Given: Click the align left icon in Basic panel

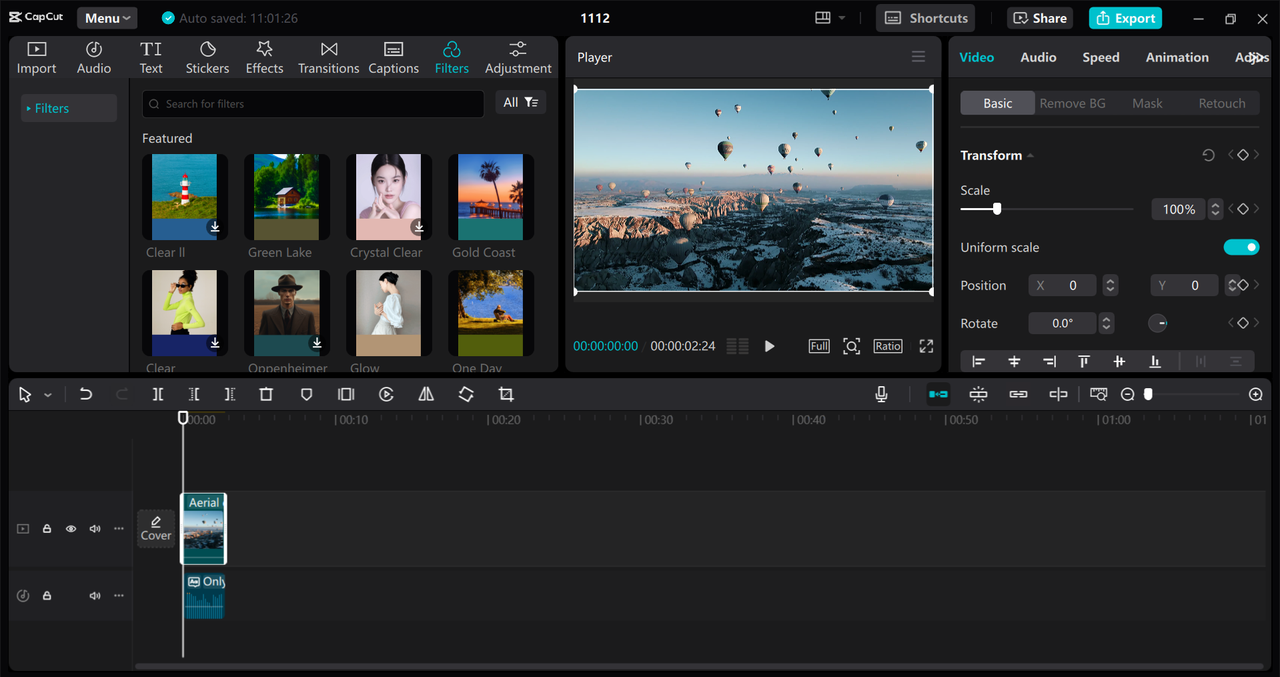Looking at the screenshot, I should point(978,361).
